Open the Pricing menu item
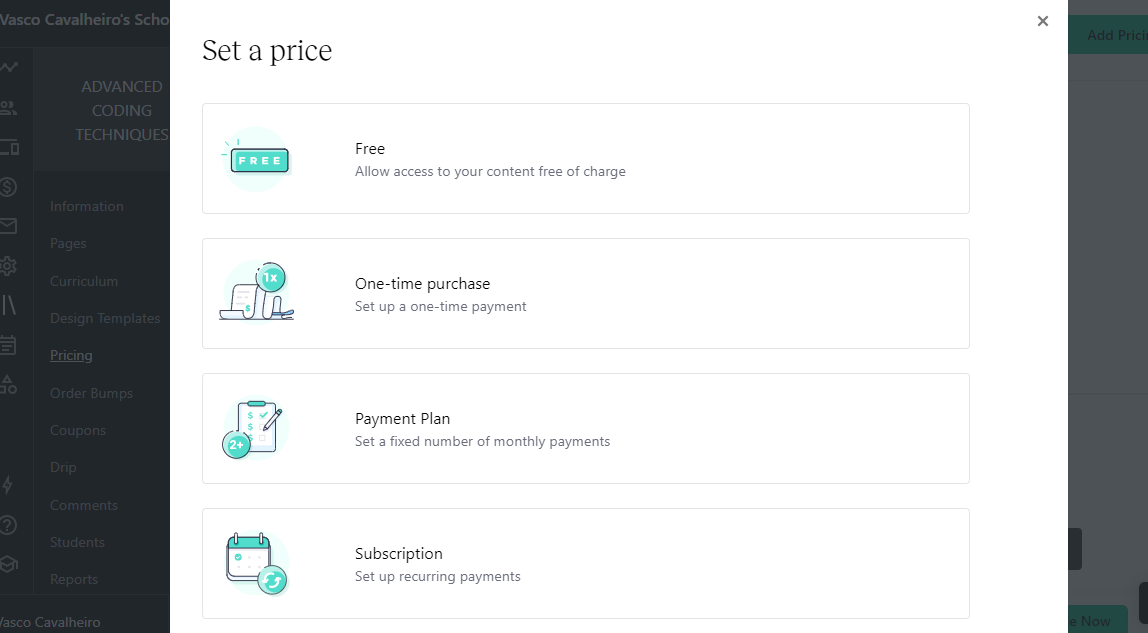Viewport: 1148px width, 633px height. click(71, 356)
